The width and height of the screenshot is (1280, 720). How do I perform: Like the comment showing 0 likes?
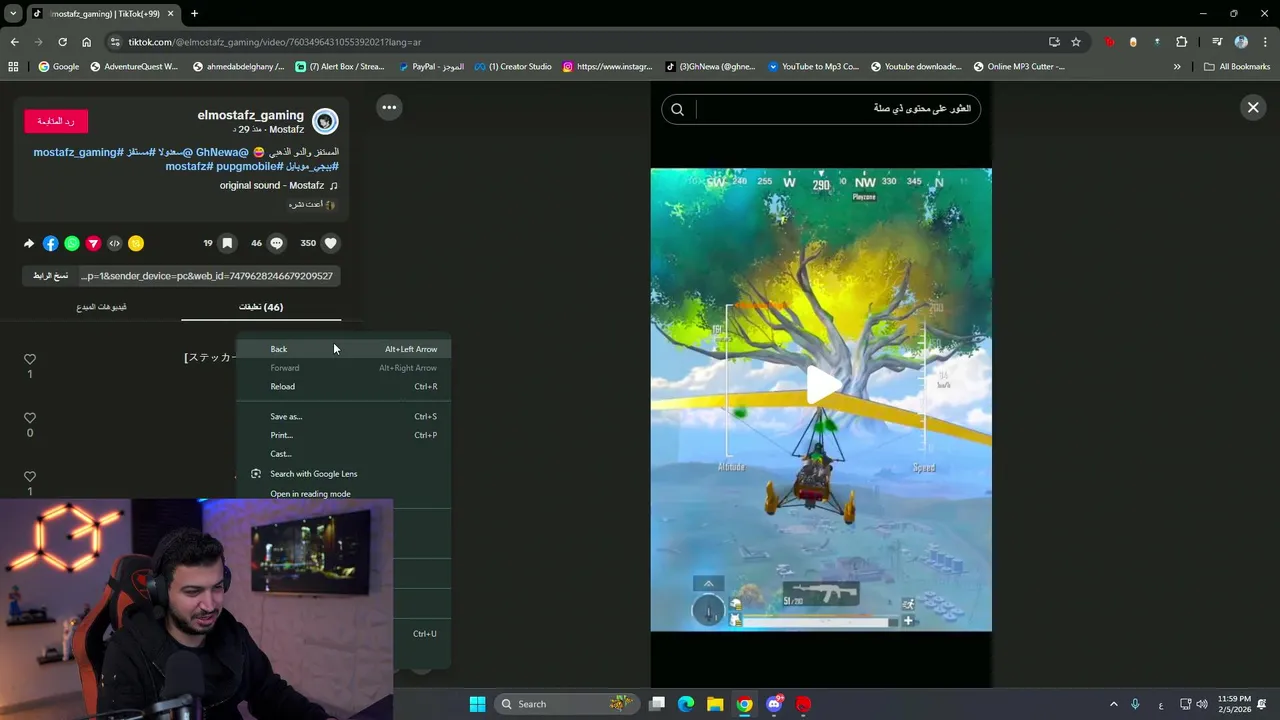[30, 418]
